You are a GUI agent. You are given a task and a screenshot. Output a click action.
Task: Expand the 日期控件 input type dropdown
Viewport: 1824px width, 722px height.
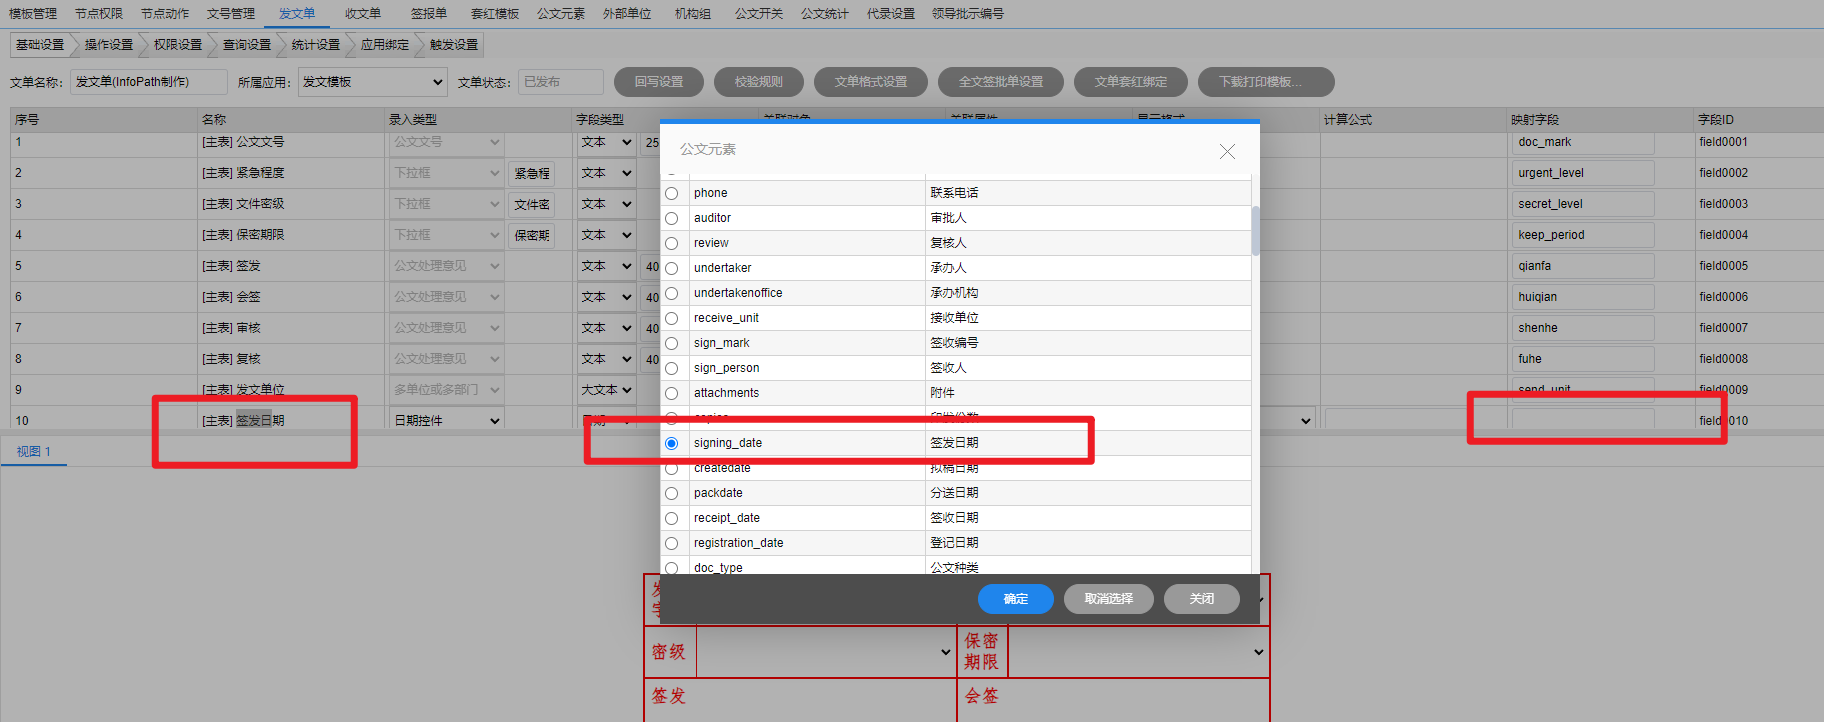coord(447,421)
